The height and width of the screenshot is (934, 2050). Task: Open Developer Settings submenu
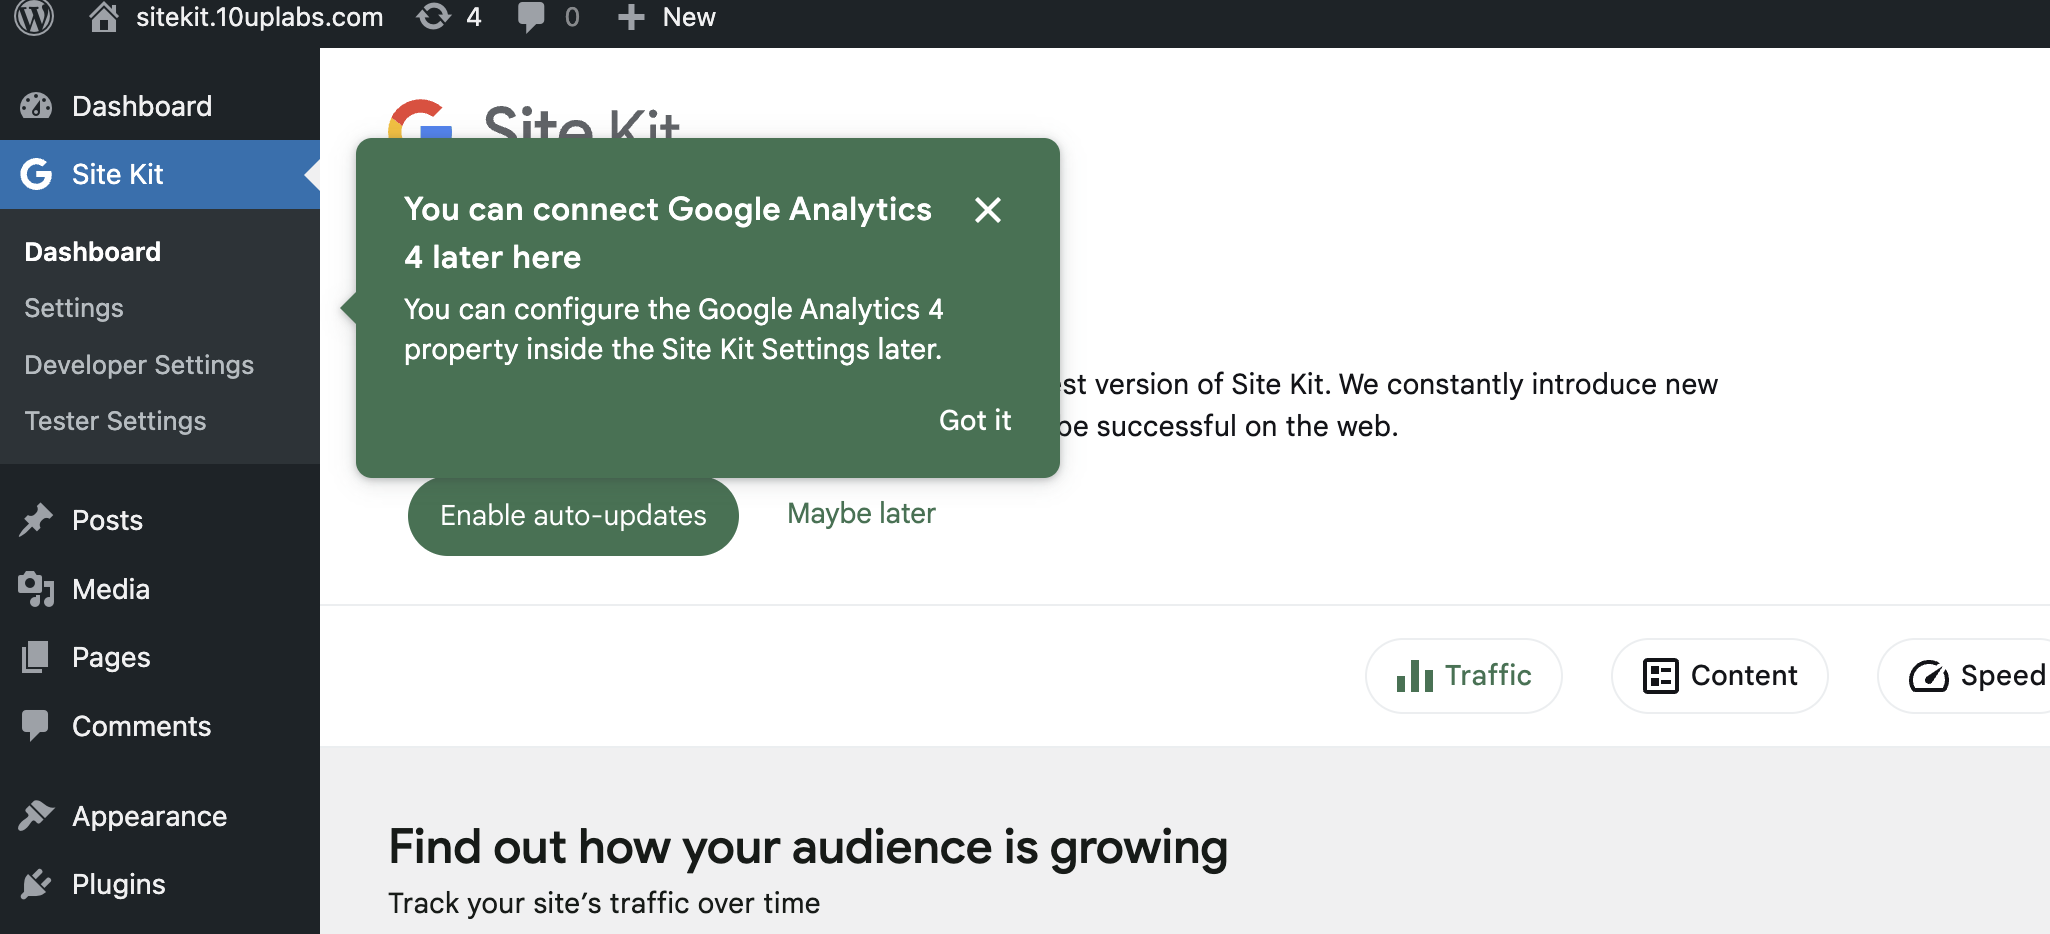139,365
